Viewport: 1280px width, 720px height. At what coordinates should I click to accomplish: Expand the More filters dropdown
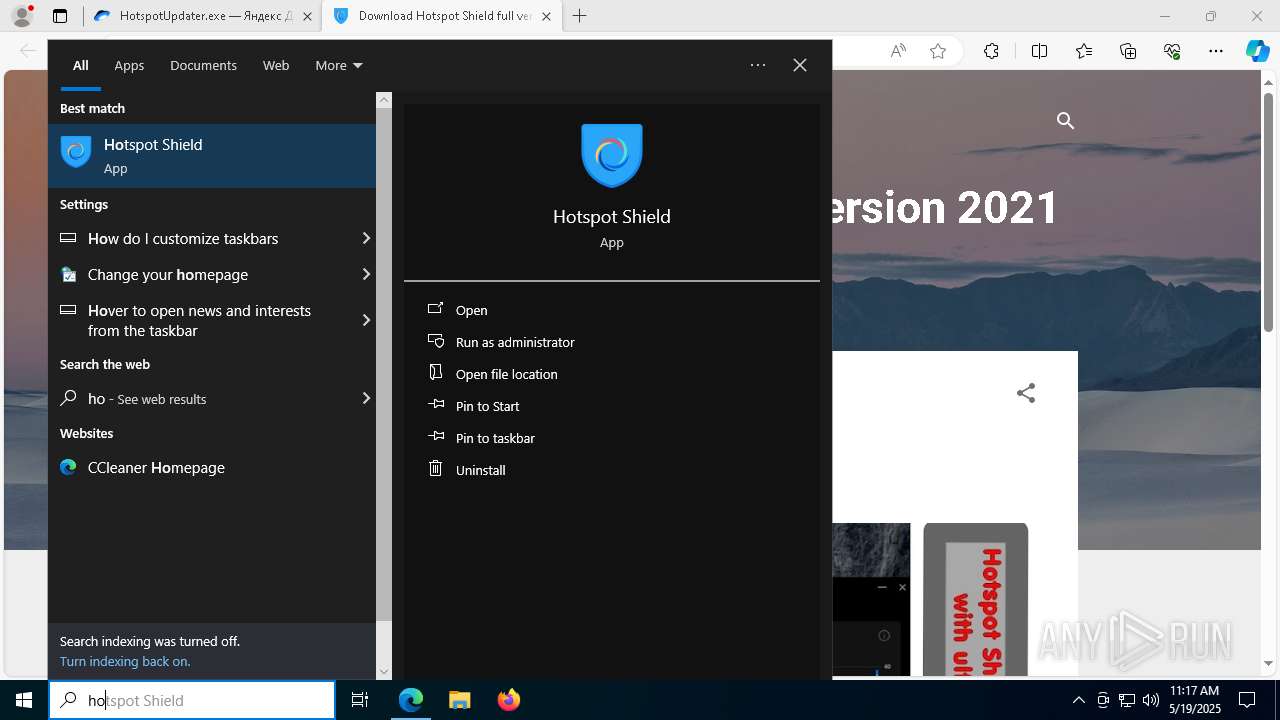[x=339, y=65]
